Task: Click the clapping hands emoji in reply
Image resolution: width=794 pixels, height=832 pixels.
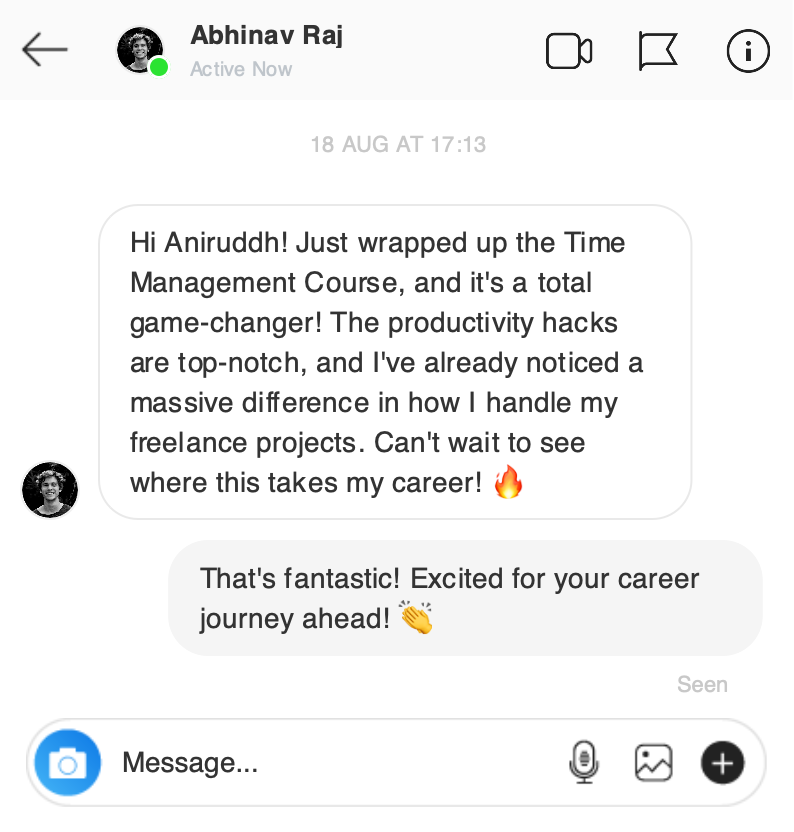Action: pos(417,617)
